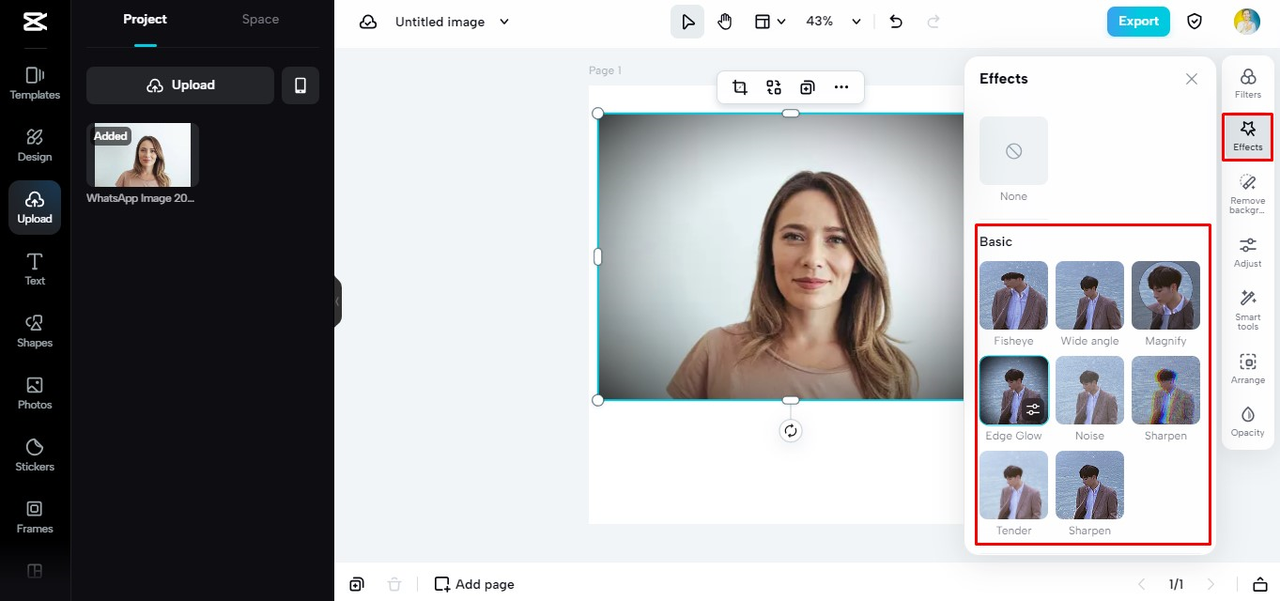Select the None effect option
The width and height of the screenshot is (1280, 601).
click(x=1014, y=151)
